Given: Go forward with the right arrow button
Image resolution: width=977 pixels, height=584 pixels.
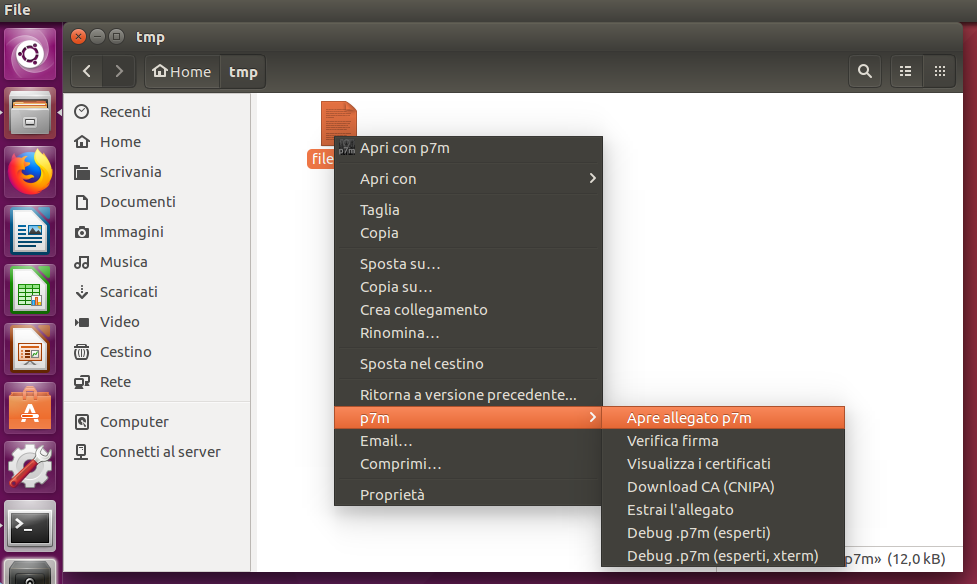Looking at the screenshot, I should 120,72.
